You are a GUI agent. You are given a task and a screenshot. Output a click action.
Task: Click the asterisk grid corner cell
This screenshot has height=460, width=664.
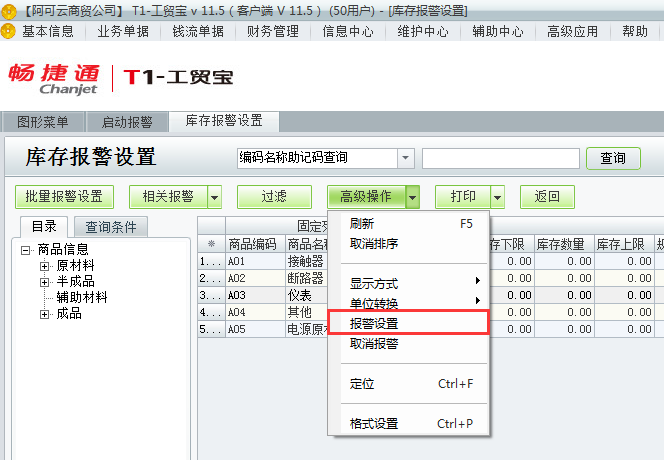[211, 244]
